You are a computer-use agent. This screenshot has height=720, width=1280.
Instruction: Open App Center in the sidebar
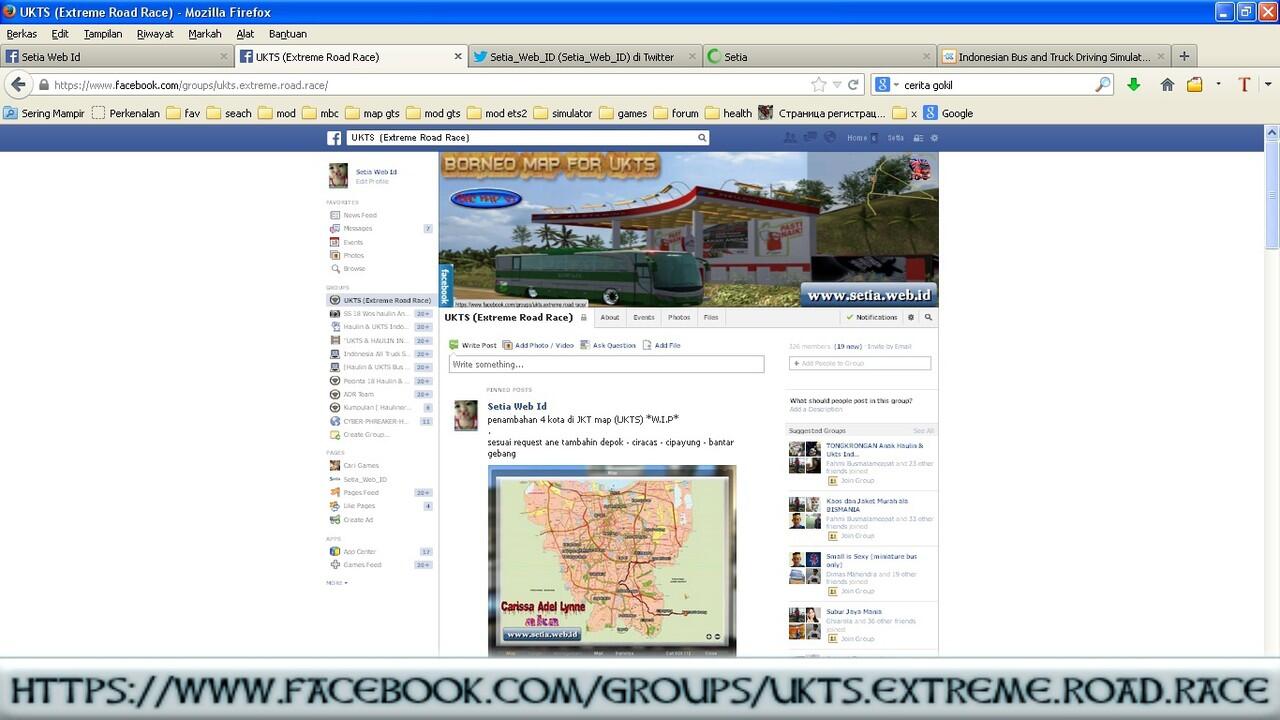[359, 552]
